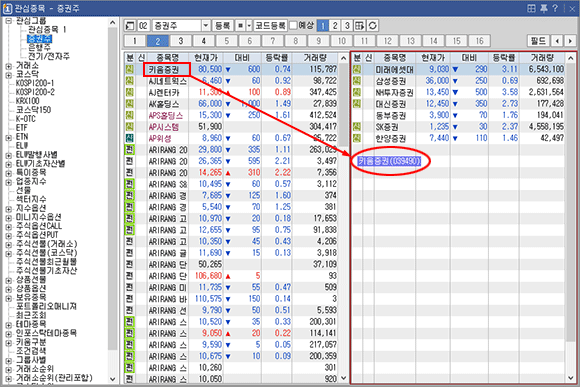Screen dimensions: 580x387
Task: Expand the ETN tree node
Action: click(9, 137)
